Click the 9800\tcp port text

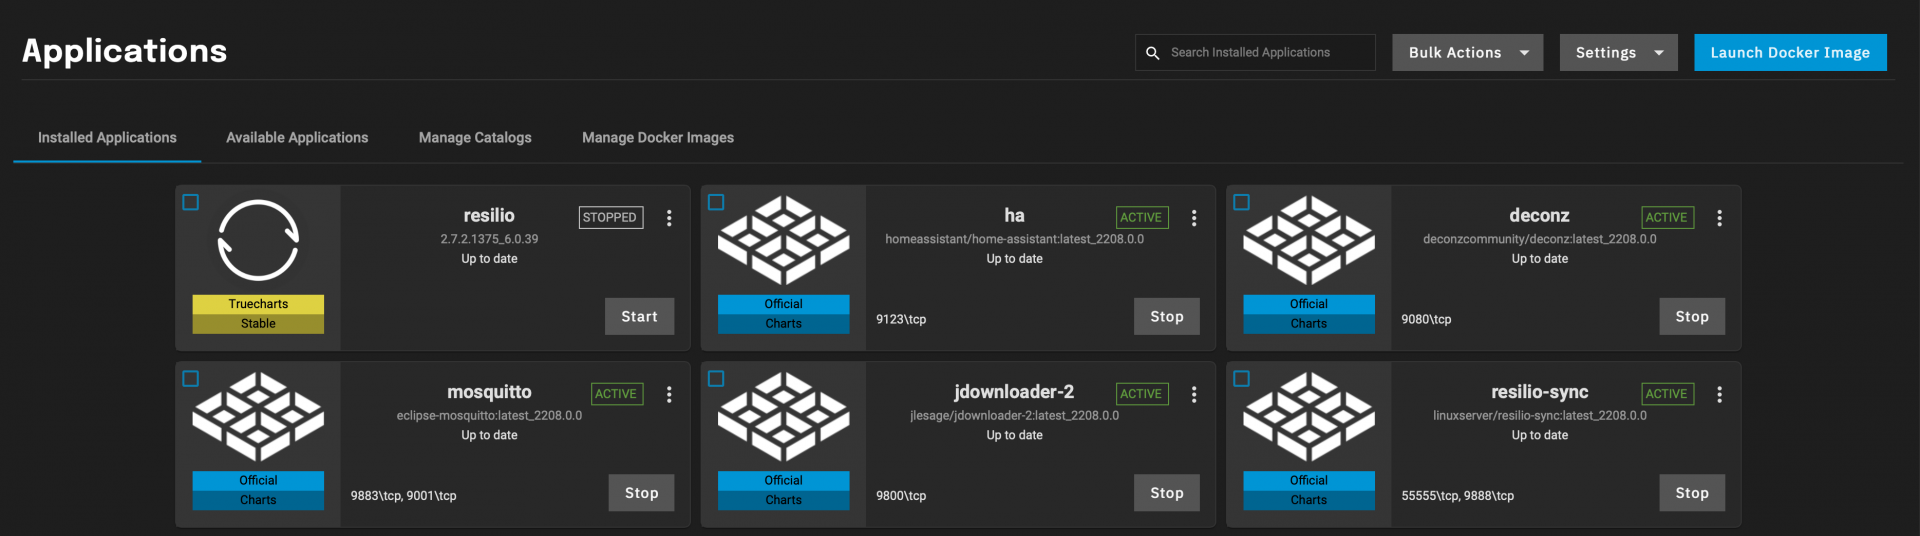coord(901,496)
